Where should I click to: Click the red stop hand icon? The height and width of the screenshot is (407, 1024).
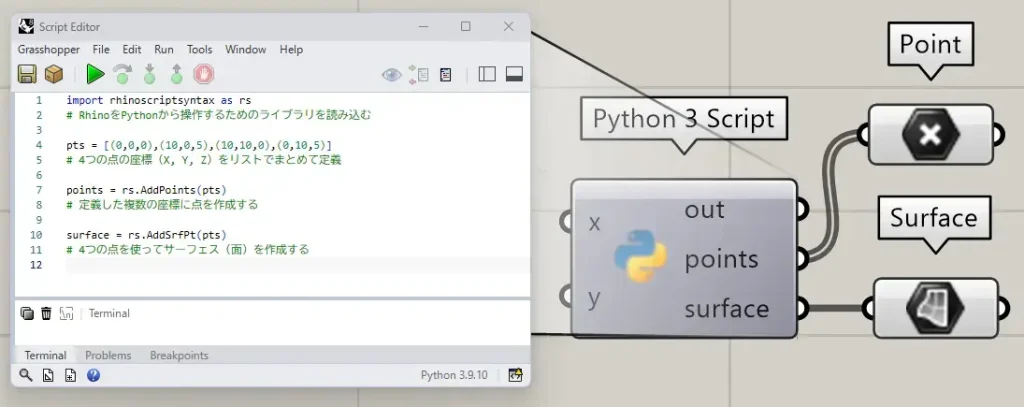[x=204, y=73]
